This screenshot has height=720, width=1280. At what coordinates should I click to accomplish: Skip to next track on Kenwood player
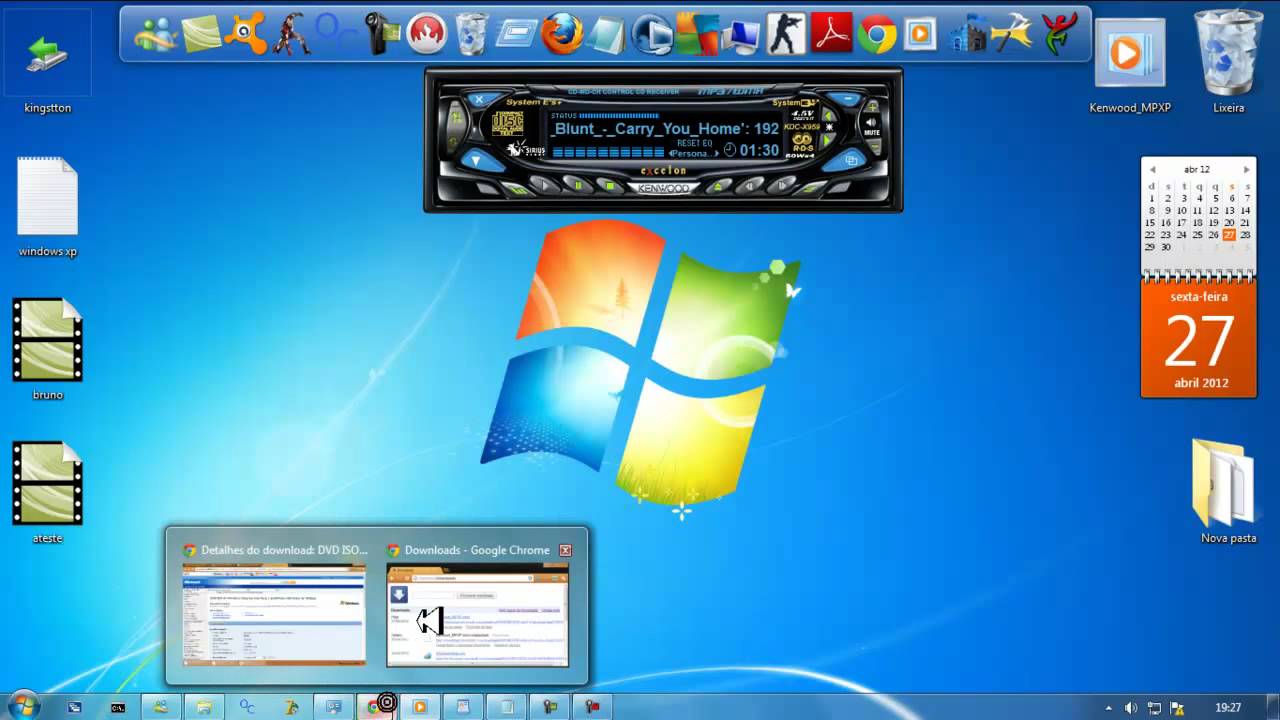point(782,185)
